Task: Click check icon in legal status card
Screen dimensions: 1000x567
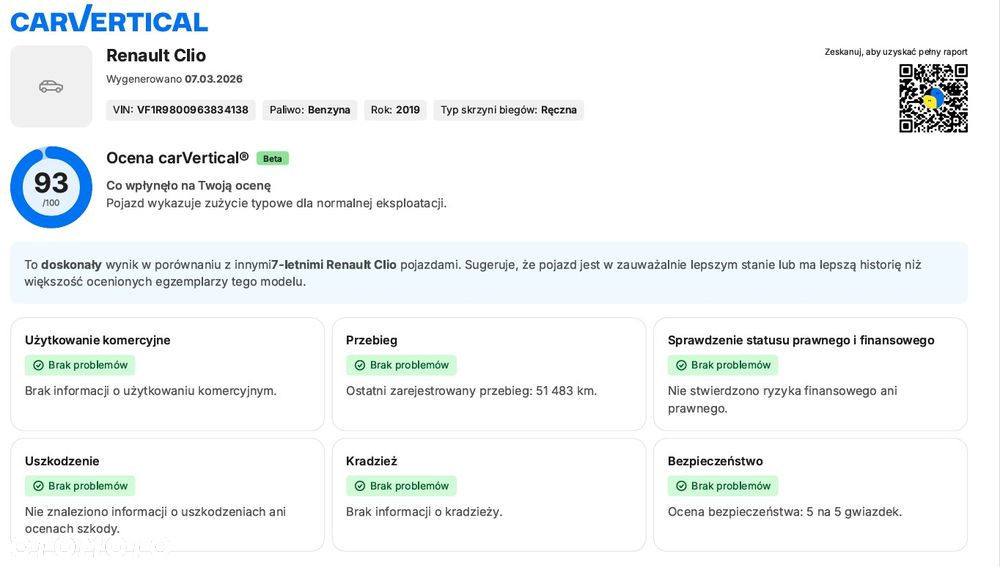Action: click(681, 366)
